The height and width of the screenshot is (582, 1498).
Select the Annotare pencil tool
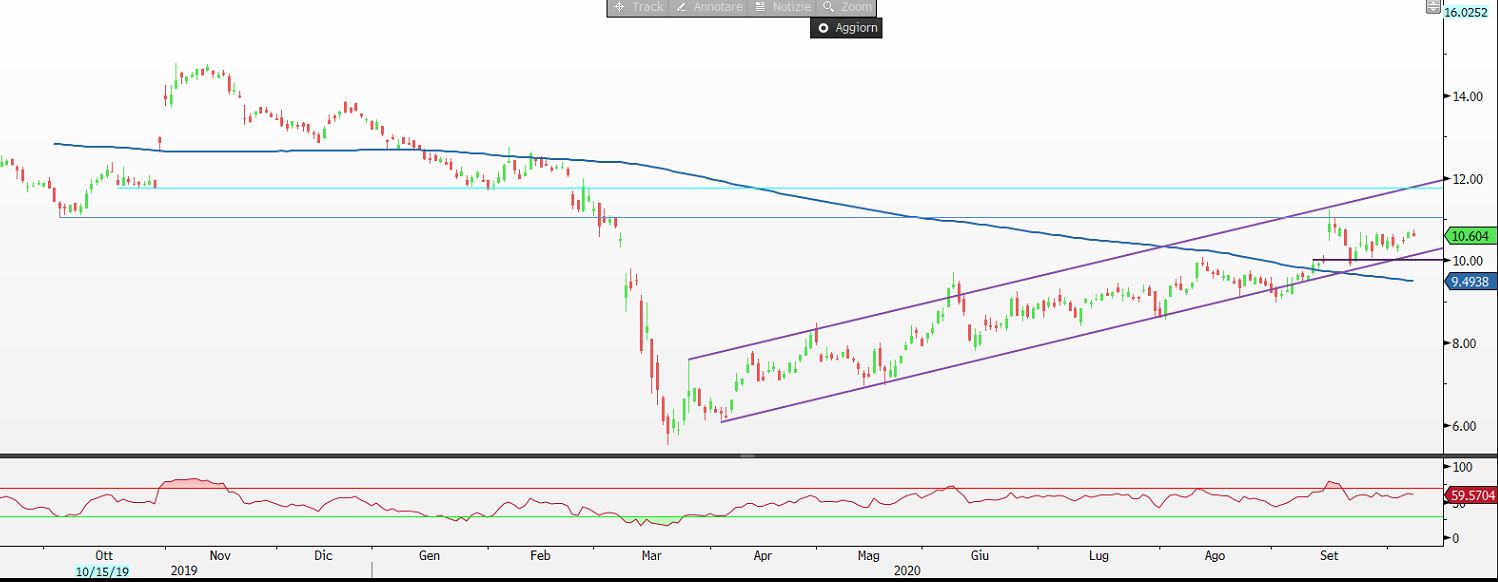click(709, 7)
